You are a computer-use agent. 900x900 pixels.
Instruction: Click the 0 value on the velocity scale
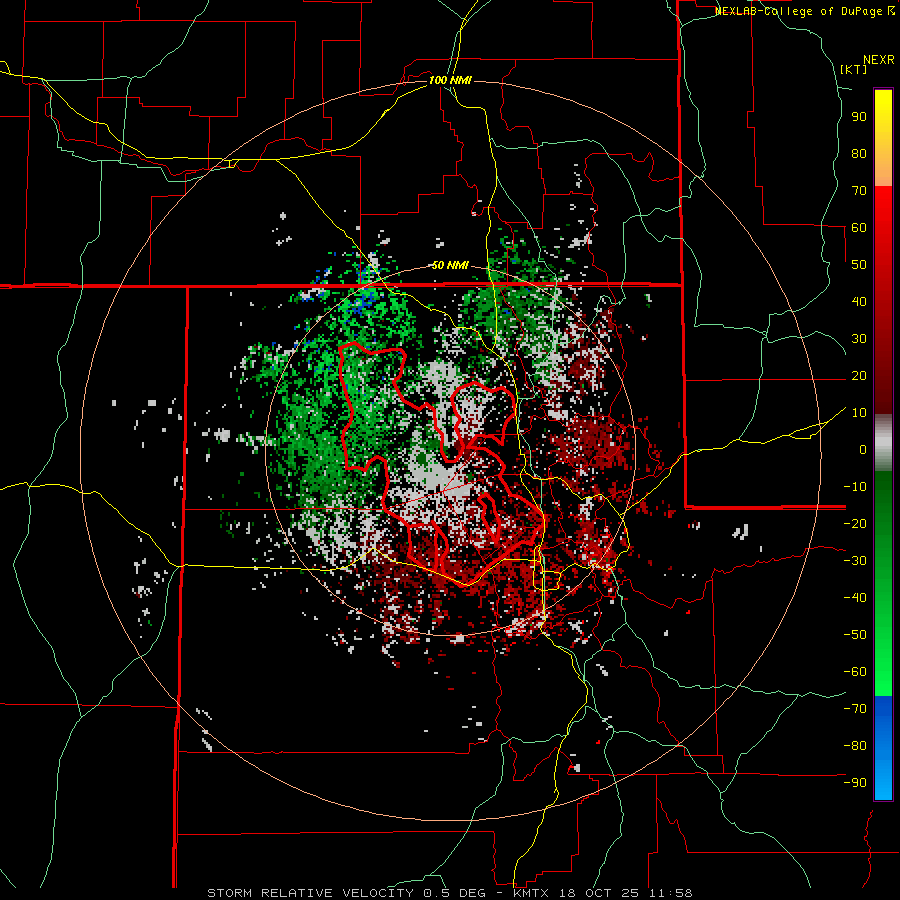[x=863, y=449]
